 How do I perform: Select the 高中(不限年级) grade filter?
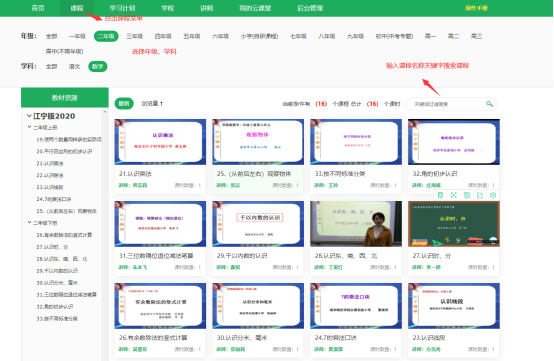point(64,51)
